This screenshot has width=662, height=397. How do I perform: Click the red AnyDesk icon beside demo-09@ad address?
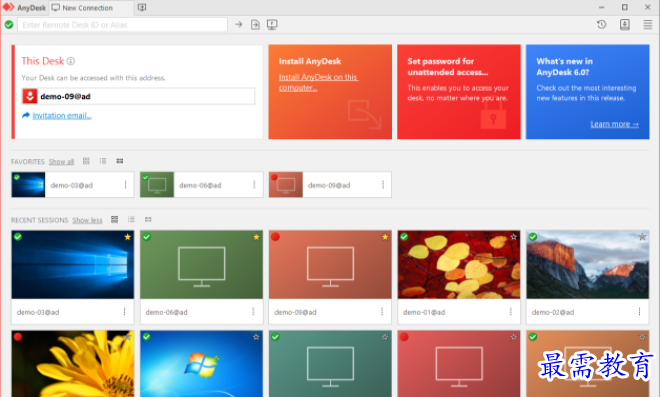point(30,96)
